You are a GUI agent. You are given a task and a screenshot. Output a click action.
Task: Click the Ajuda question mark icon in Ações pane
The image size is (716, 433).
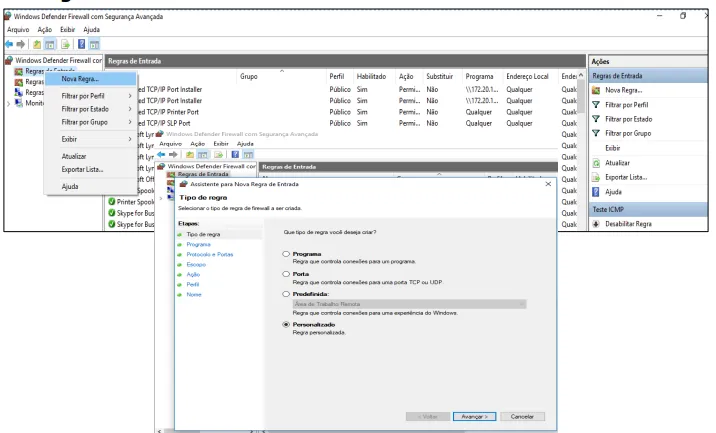pyautogui.click(x=595, y=192)
